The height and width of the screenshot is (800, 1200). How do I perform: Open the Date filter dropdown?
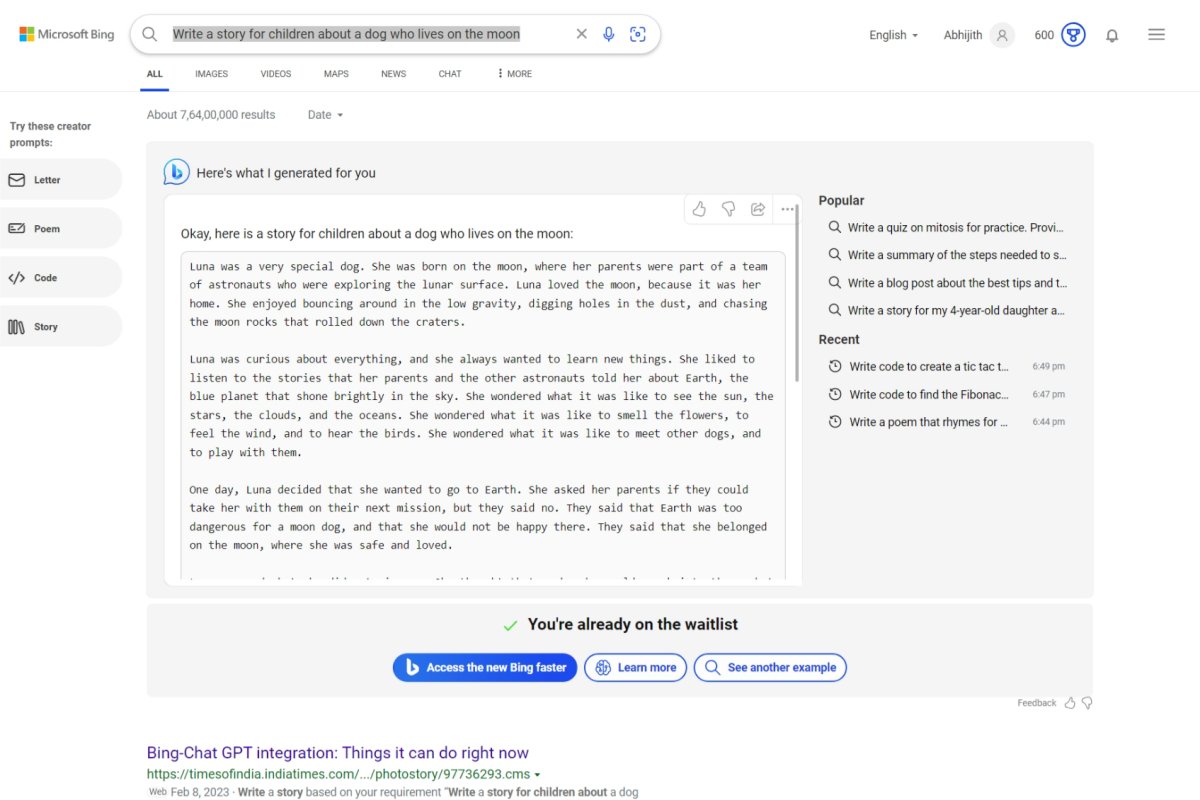(325, 115)
